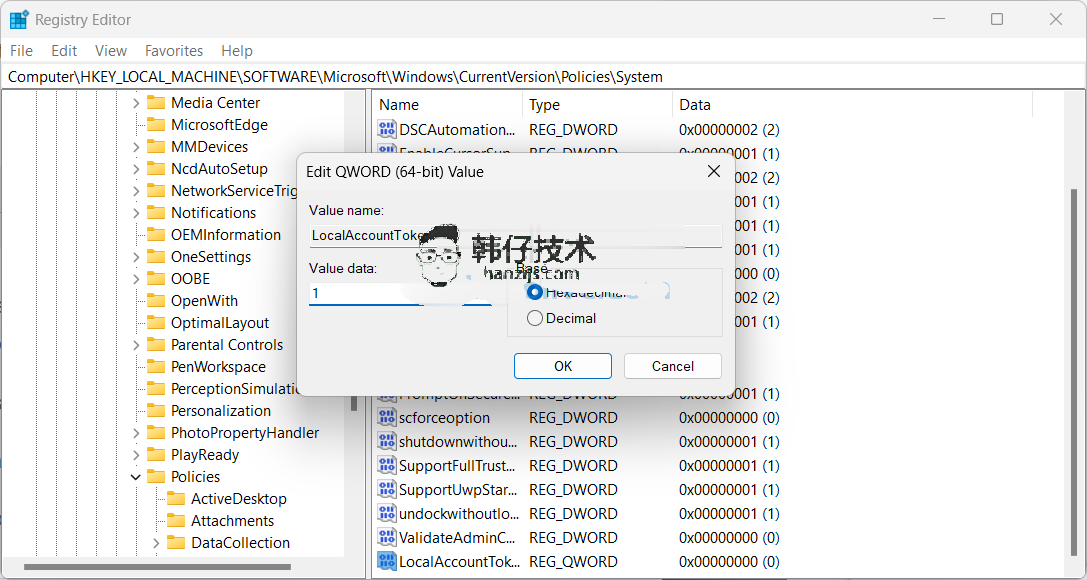
Task: Click the SupportFullTrust... value icon
Action: [386, 466]
